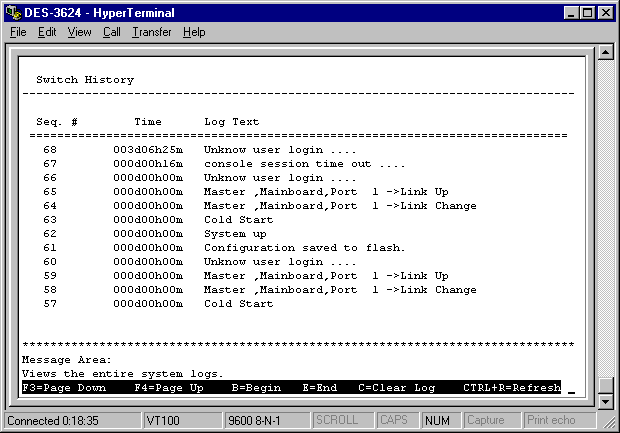Click the scrollbar up arrow
The image size is (620, 433).
605,51
